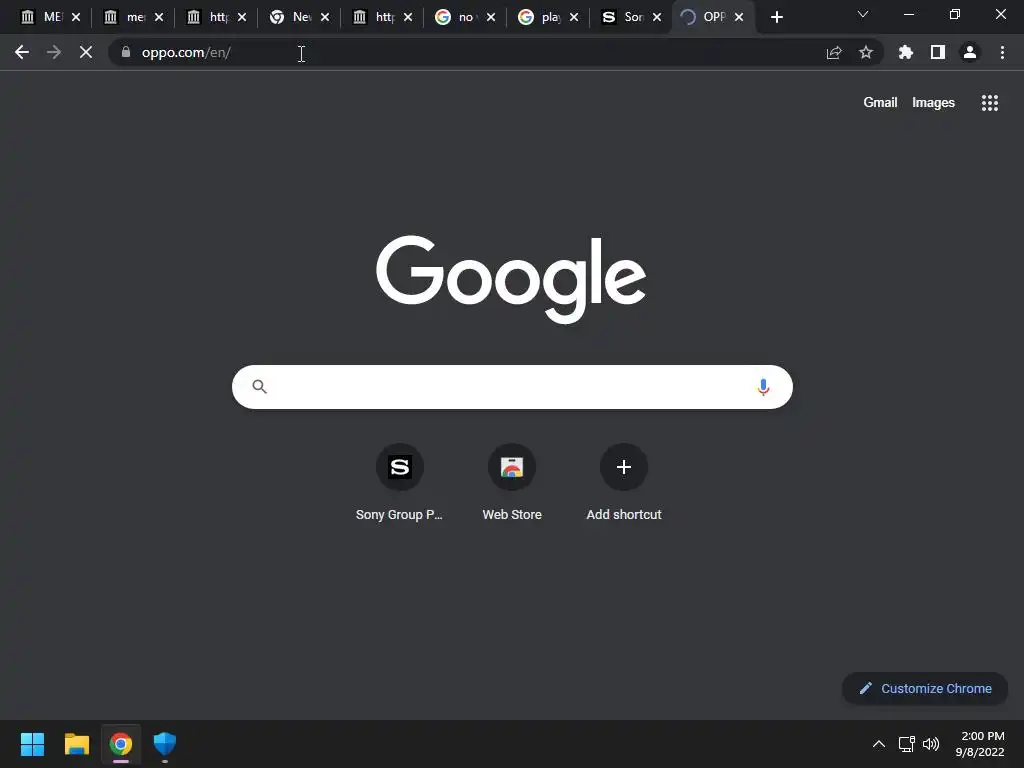Open Chrome's three-dot menu
Viewport: 1024px width, 768px height.
point(1002,52)
